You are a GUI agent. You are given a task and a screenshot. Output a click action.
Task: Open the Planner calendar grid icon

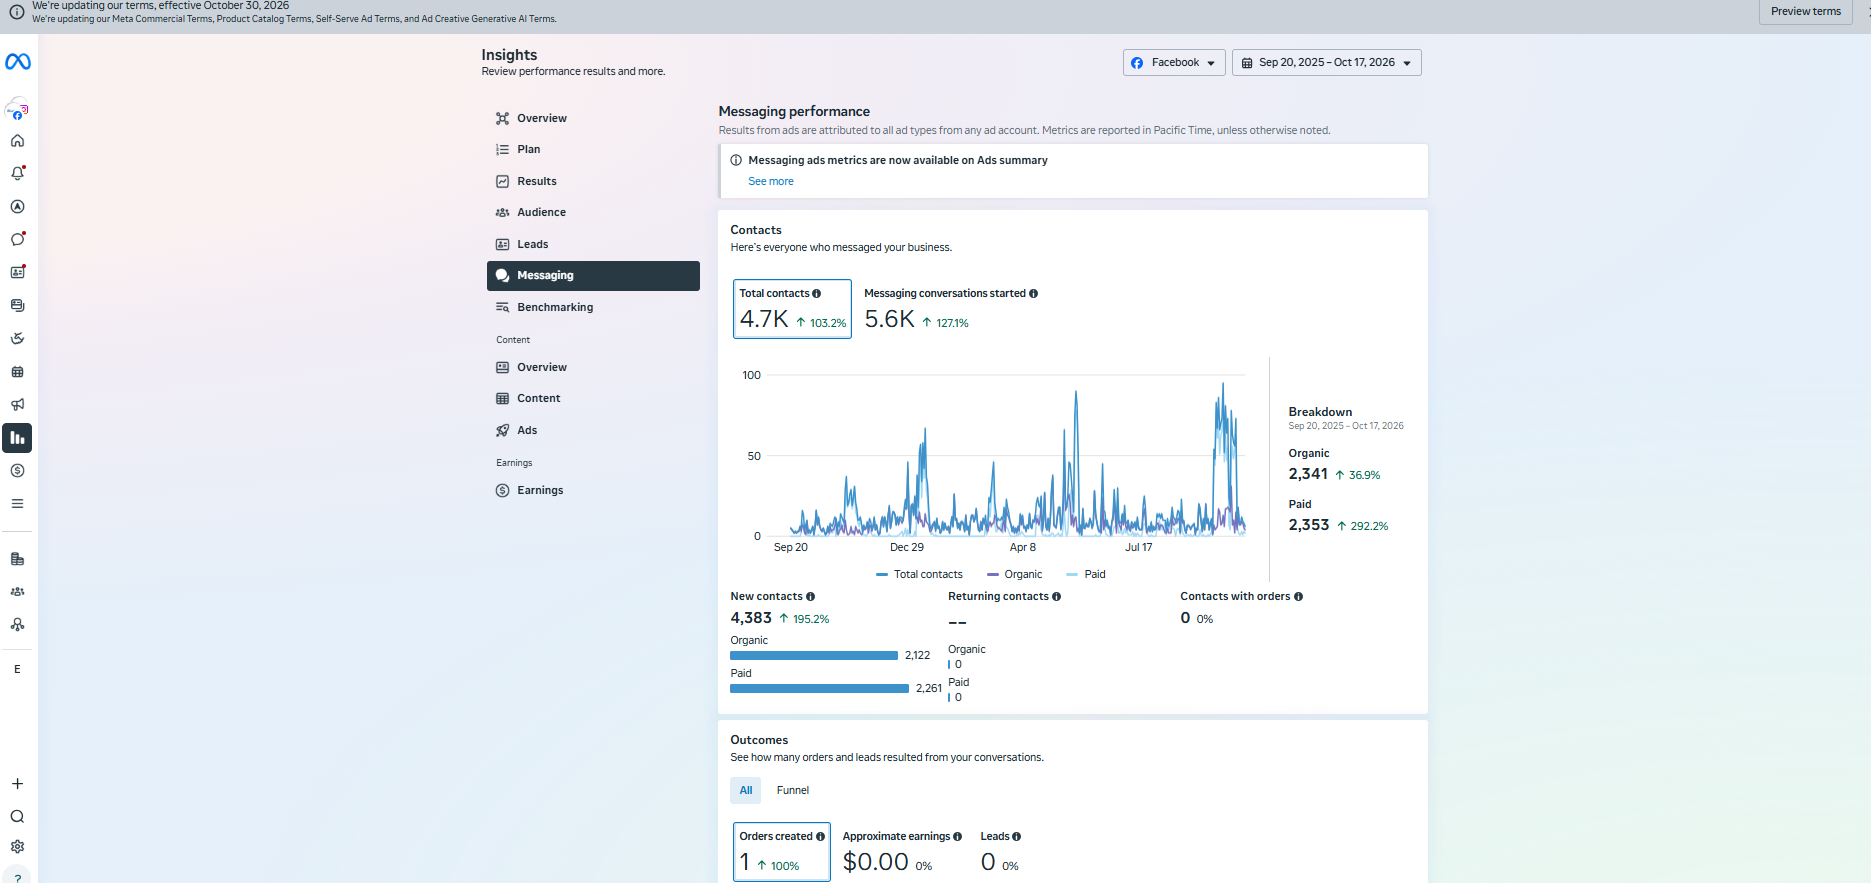[17, 372]
